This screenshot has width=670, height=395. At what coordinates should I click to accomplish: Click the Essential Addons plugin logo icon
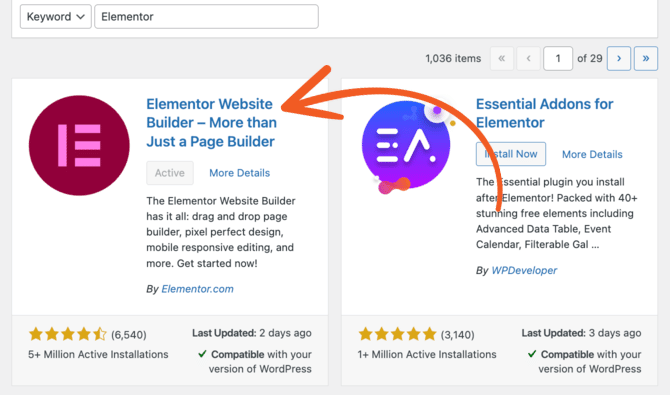click(406, 146)
